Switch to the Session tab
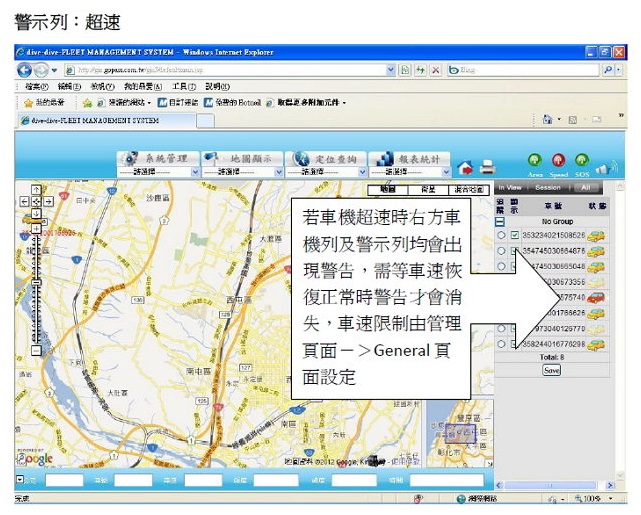Viewport: 641px width, 515px height. (548, 188)
